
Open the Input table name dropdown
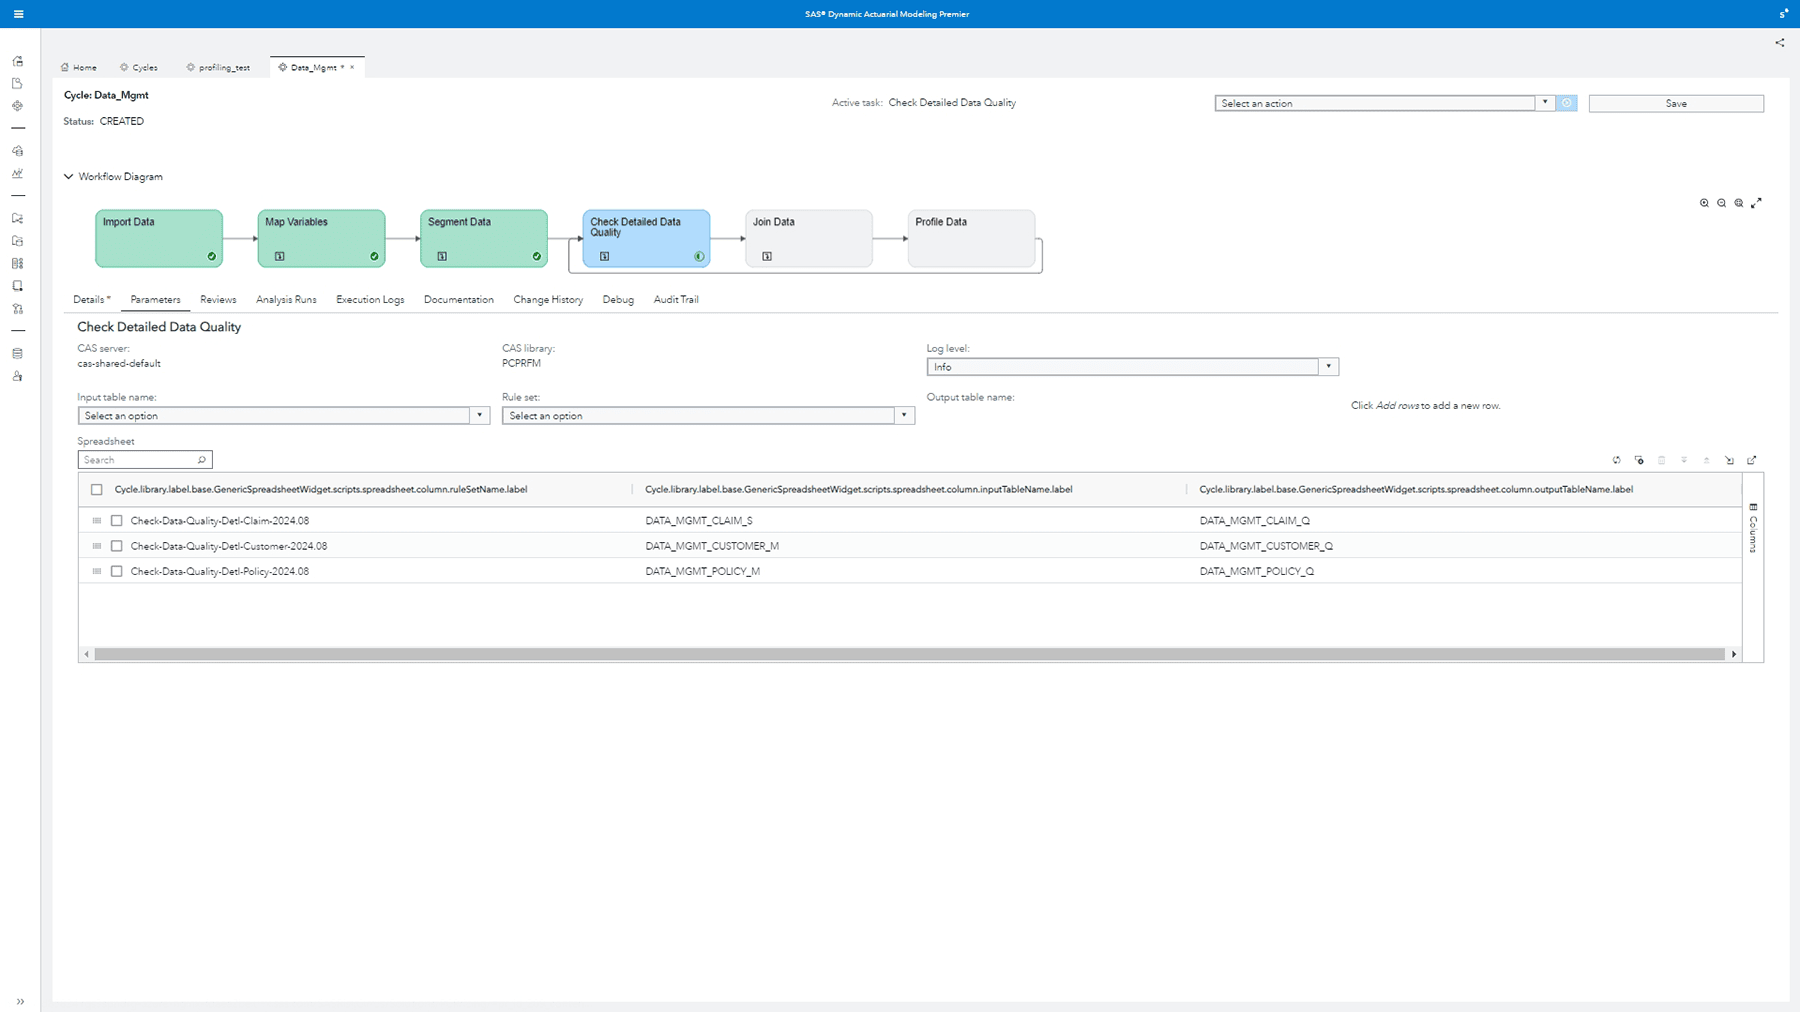[284, 416]
